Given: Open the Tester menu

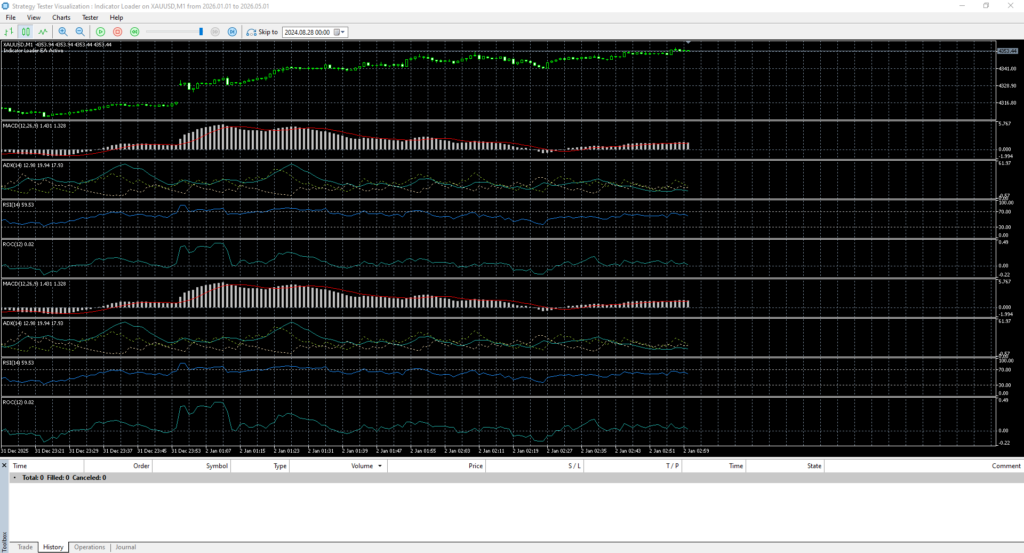Looking at the screenshot, I should tap(90, 18).
